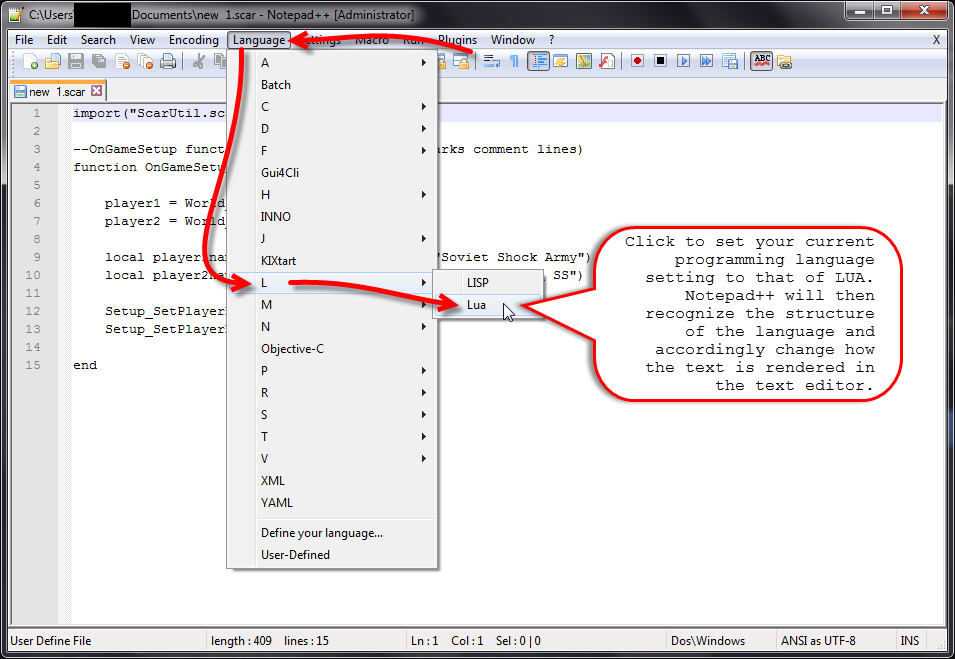Screen dimensions: 955x659
Task: Click the Print icon in the toolbar
Action: click(168, 62)
